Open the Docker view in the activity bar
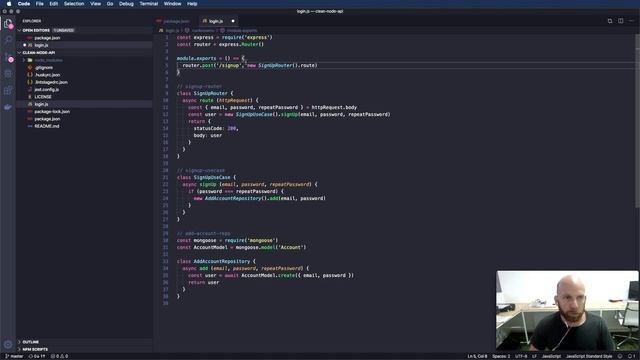The image size is (640, 360). pos(8,107)
